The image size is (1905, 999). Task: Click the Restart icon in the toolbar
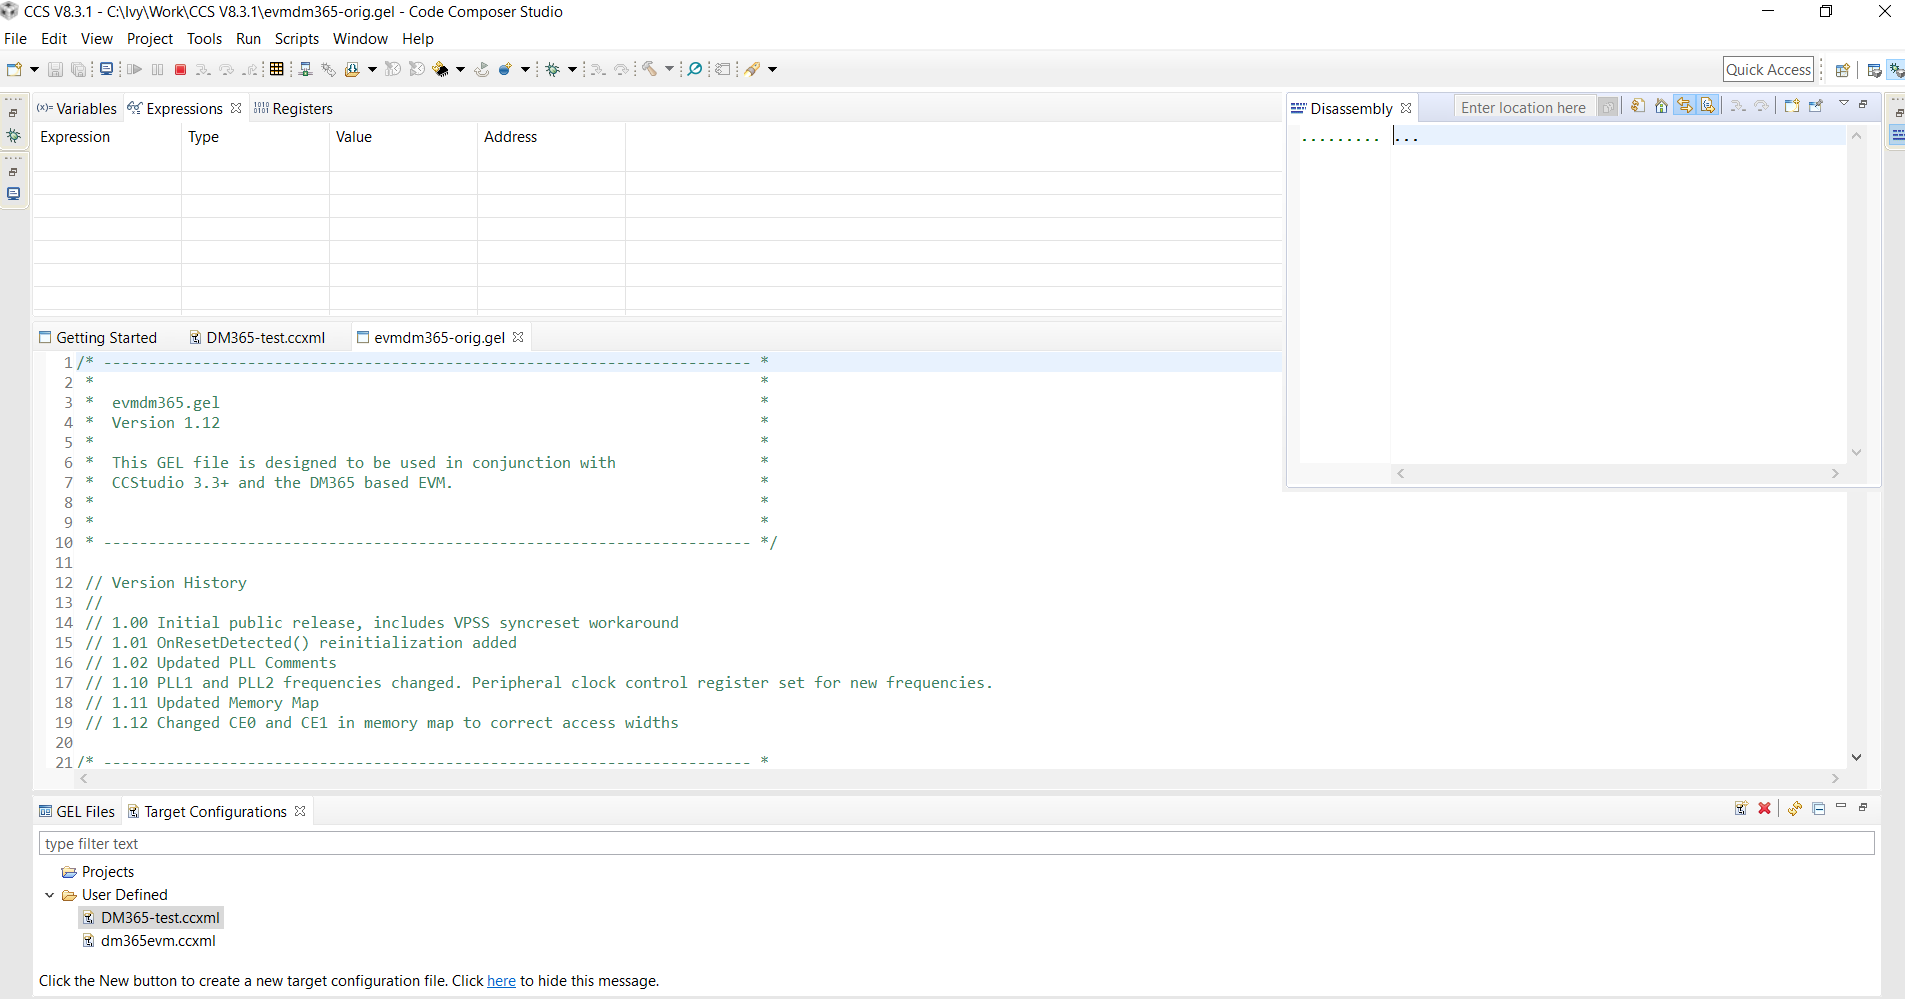482,69
